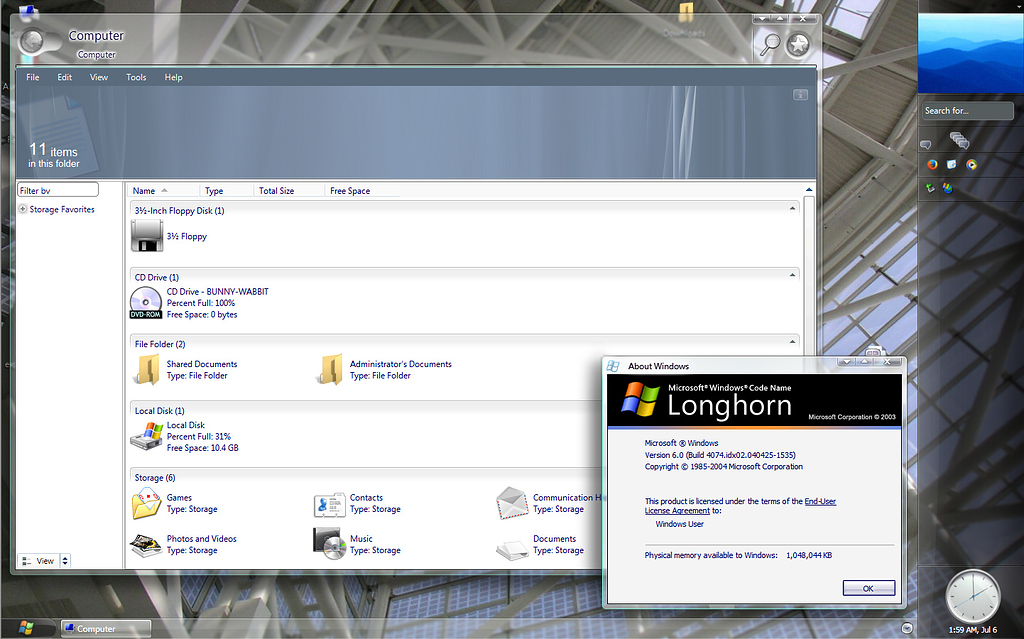Click the Search for... field in the sidebar
The height and width of the screenshot is (639, 1024).
pyautogui.click(x=966, y=110)
